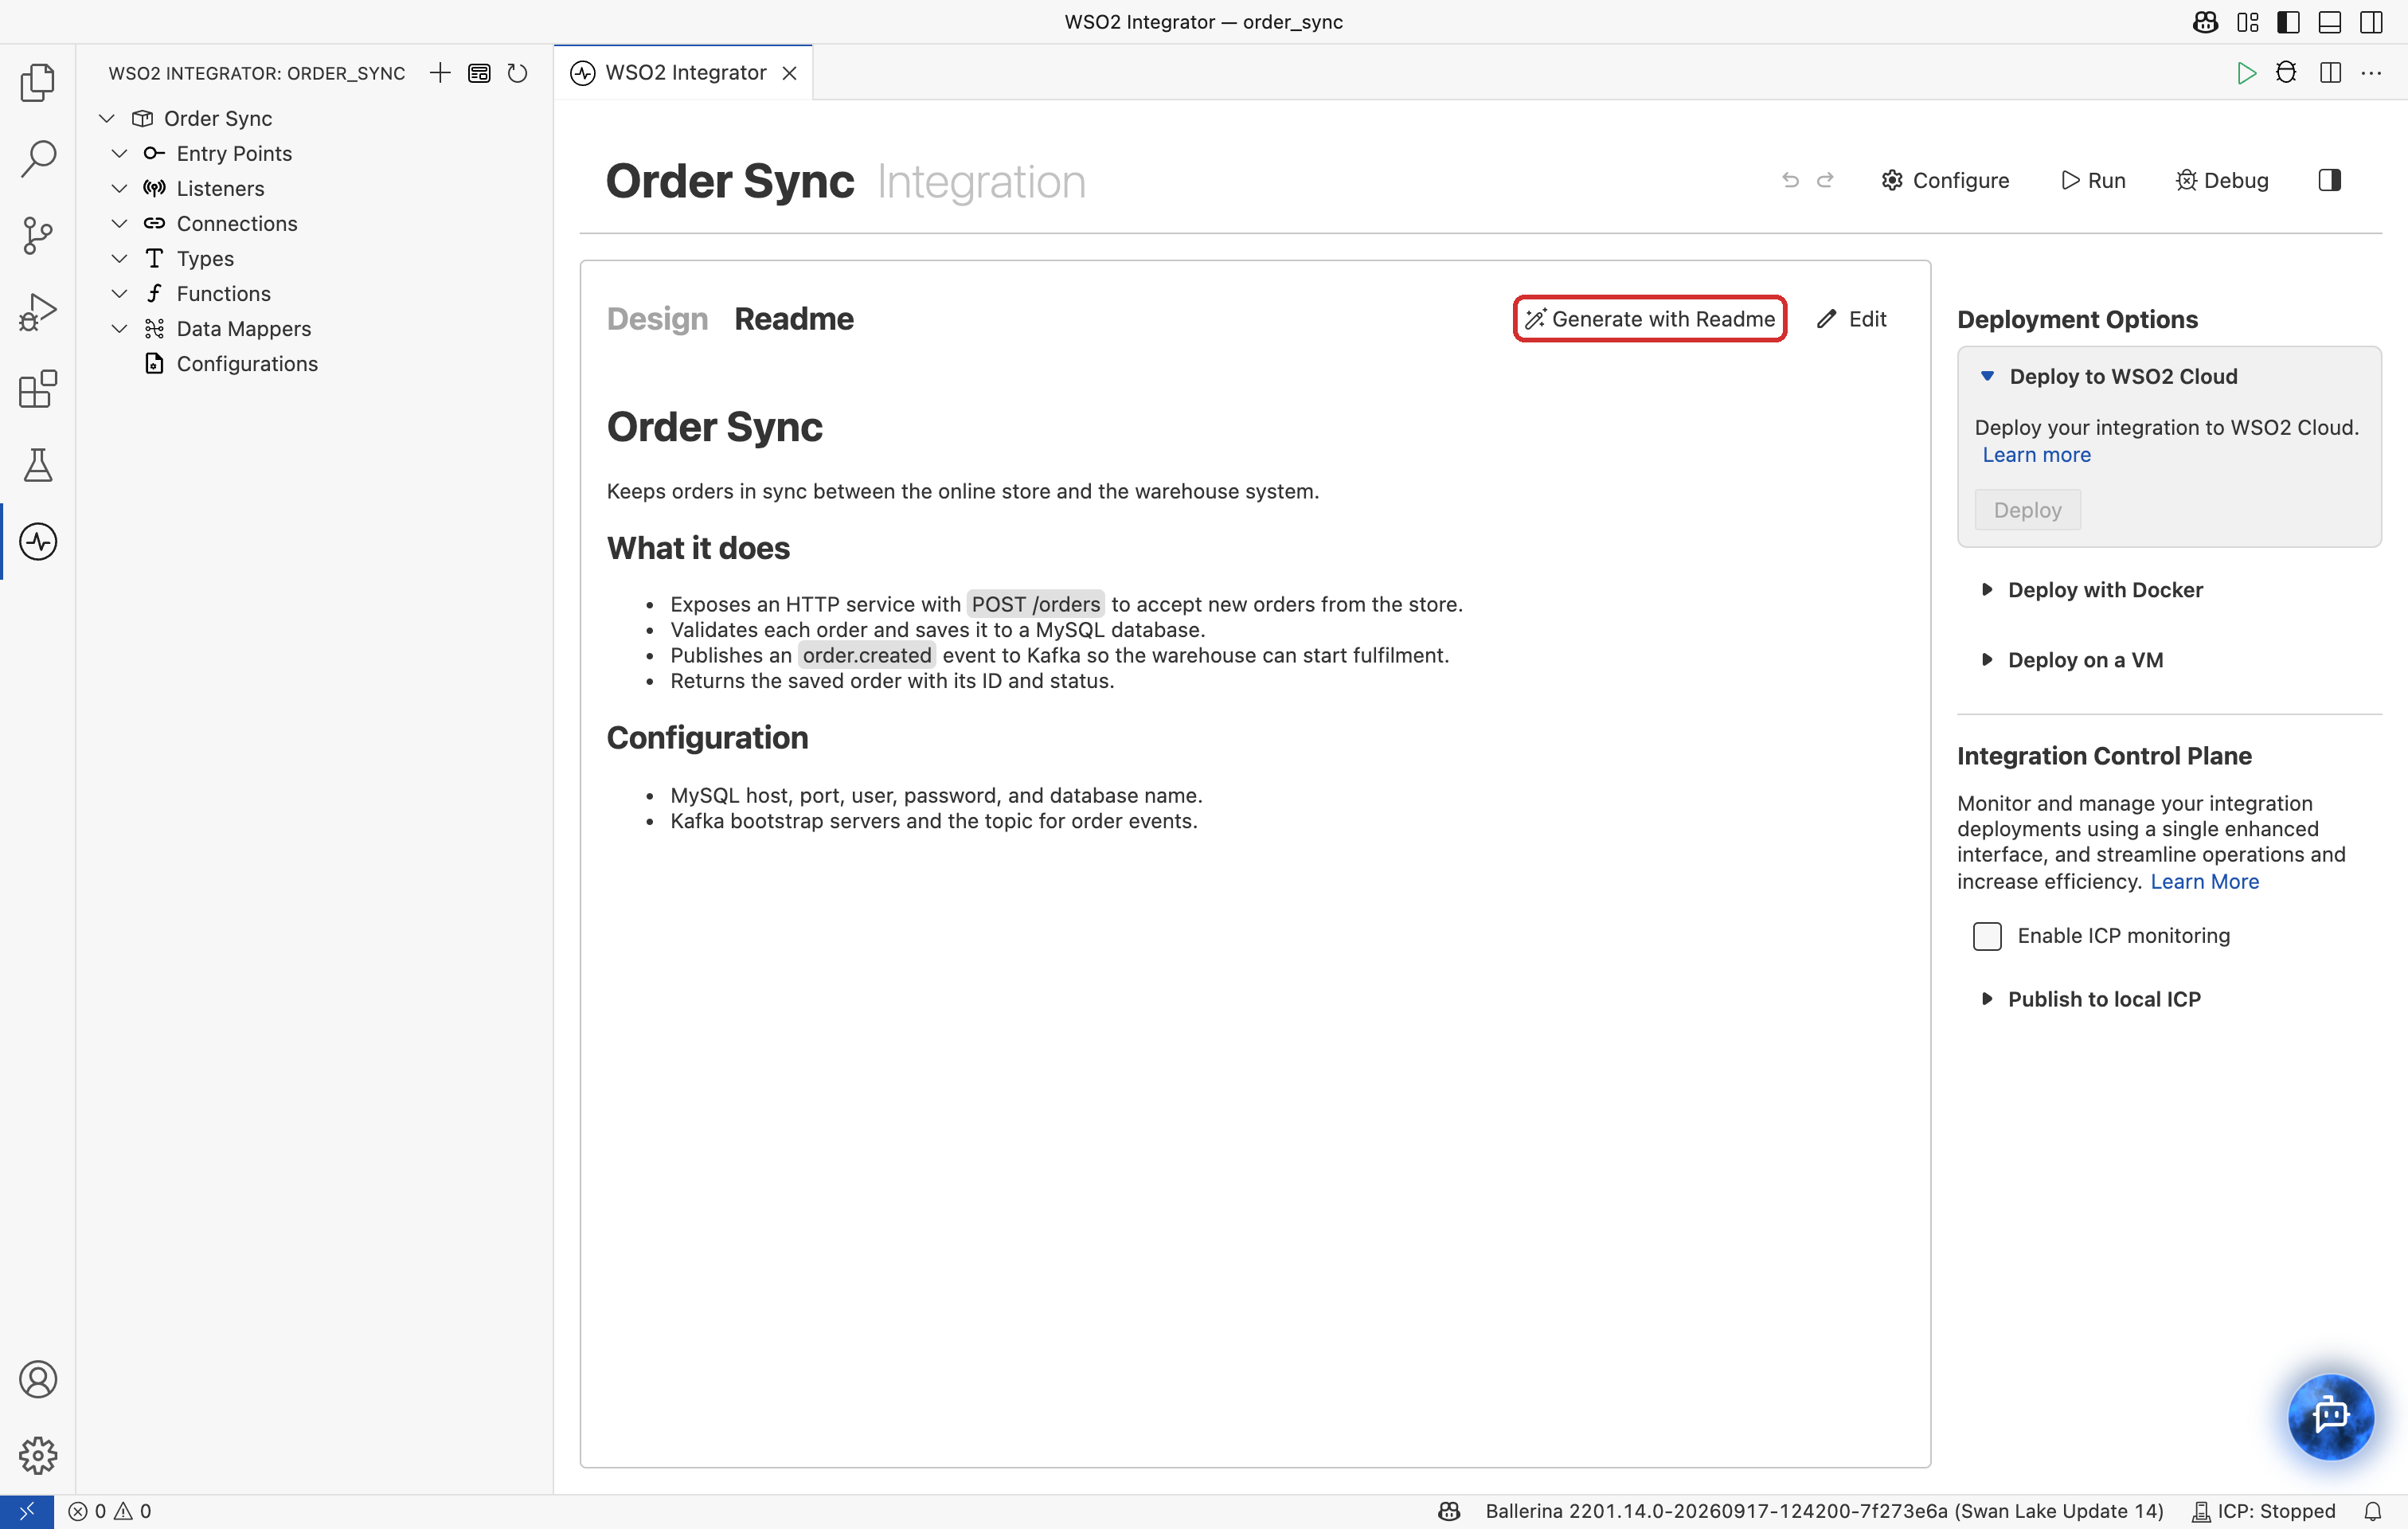Select the WSO2 Integrator activity bar icon
Viewport: 2408px width, 1529px height.
38,542
